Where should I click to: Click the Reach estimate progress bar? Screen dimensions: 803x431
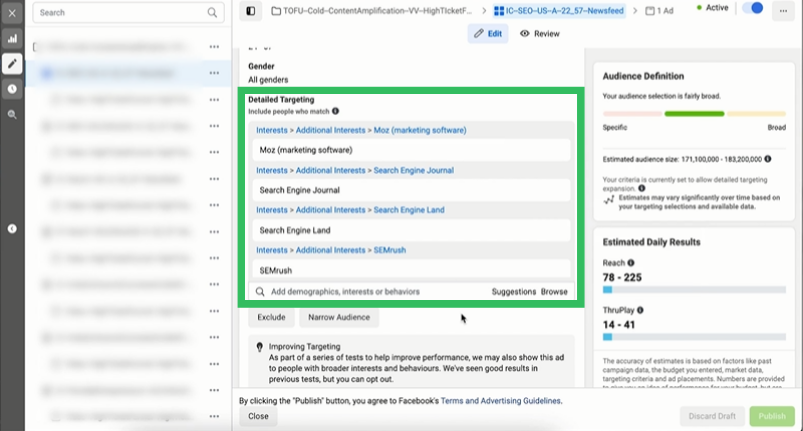pyautogui.click(x=694, y=290)
